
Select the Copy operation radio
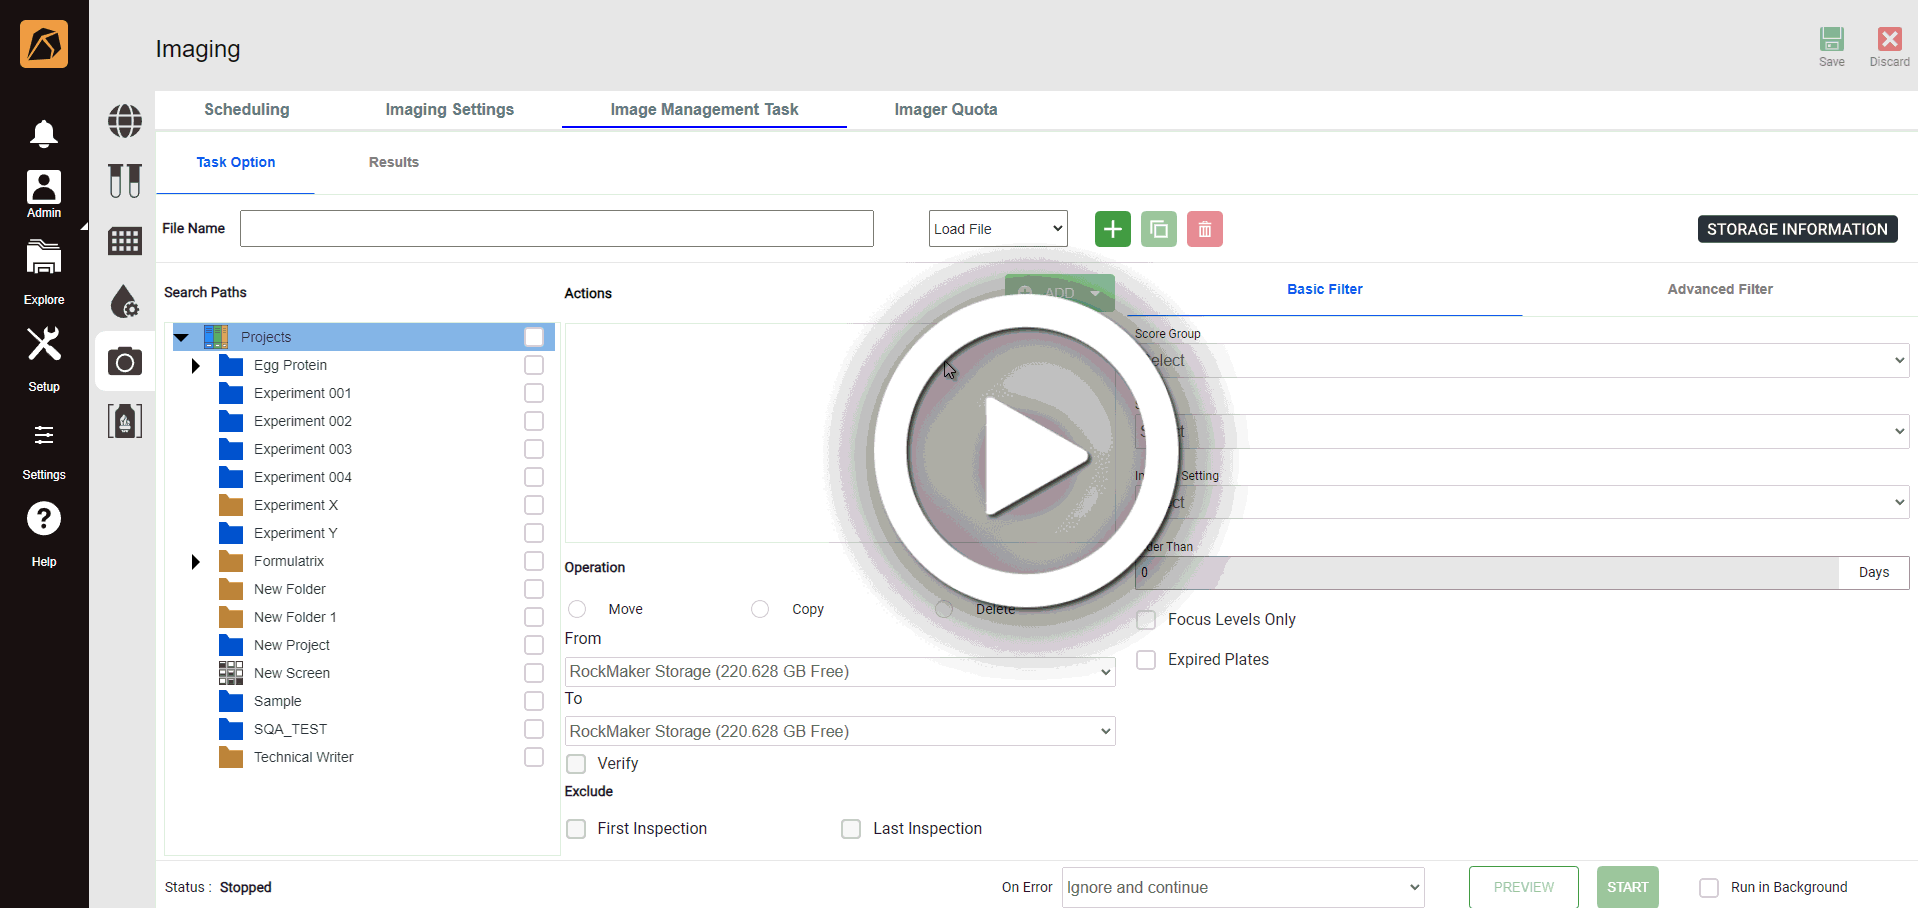(760, 609)
